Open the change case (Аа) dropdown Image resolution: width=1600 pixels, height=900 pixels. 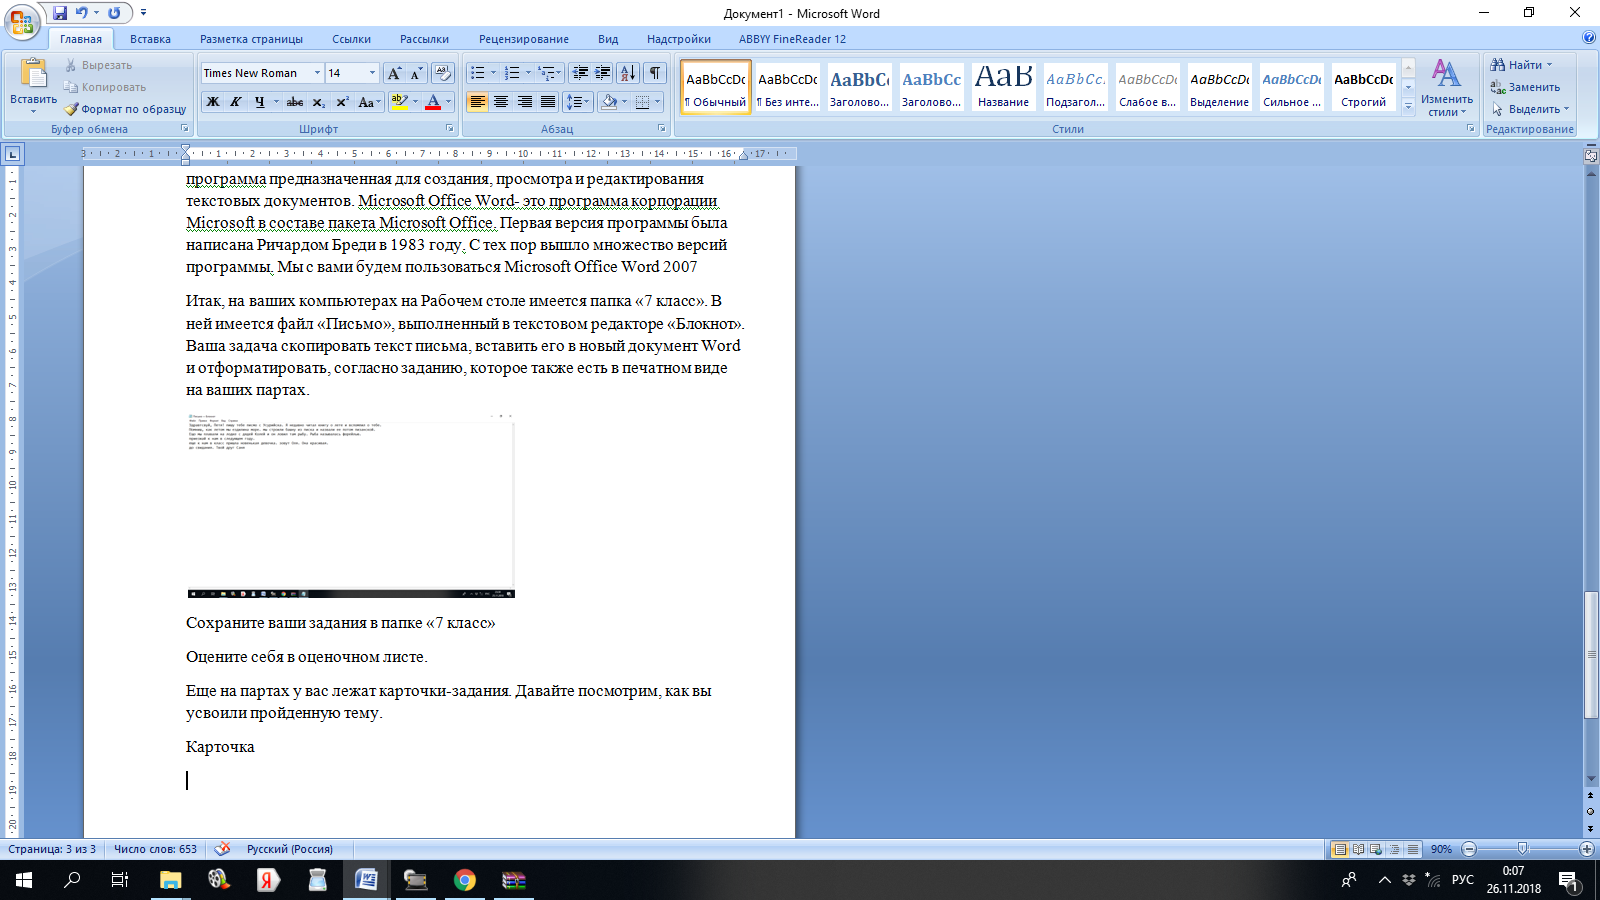coord(369,102)
